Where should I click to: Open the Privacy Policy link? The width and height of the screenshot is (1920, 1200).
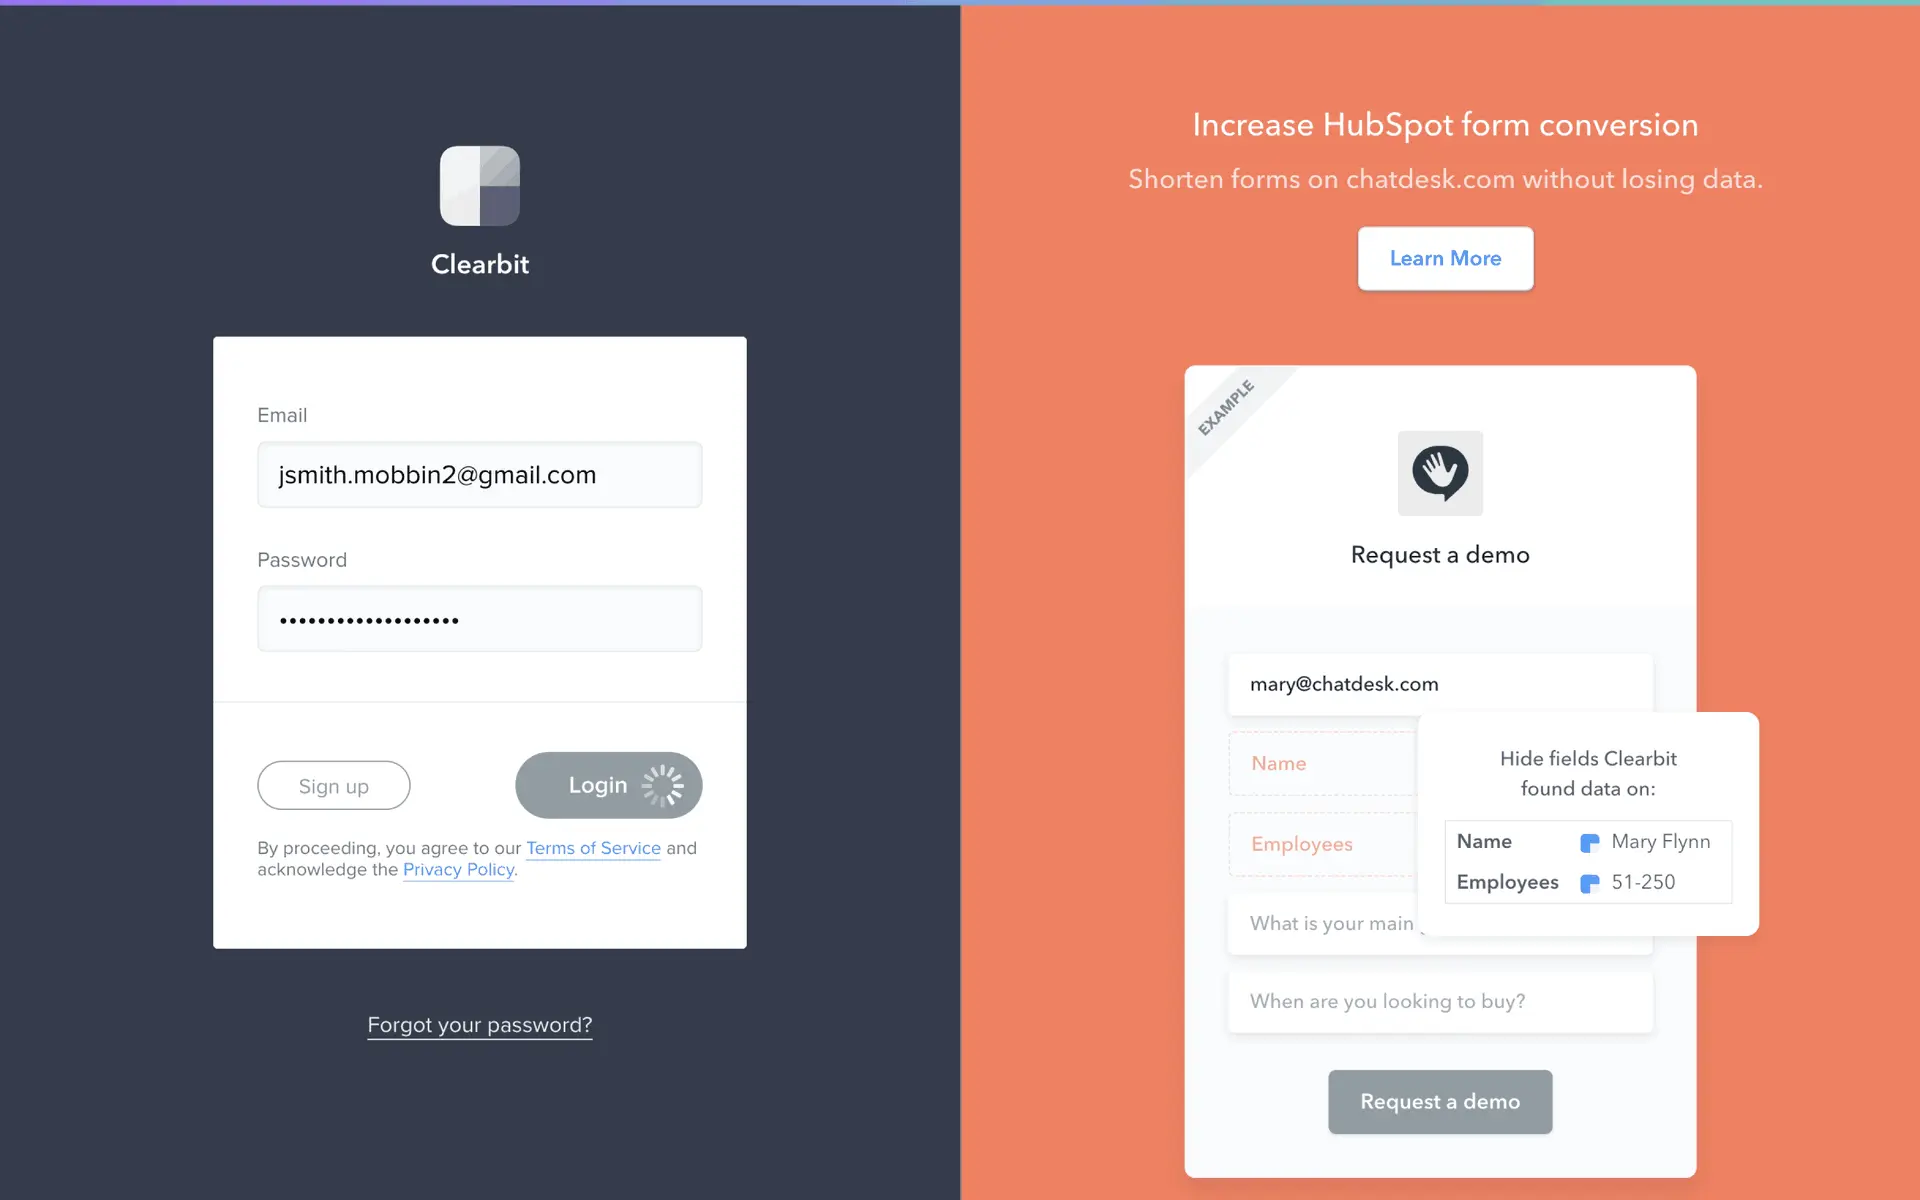458,870
